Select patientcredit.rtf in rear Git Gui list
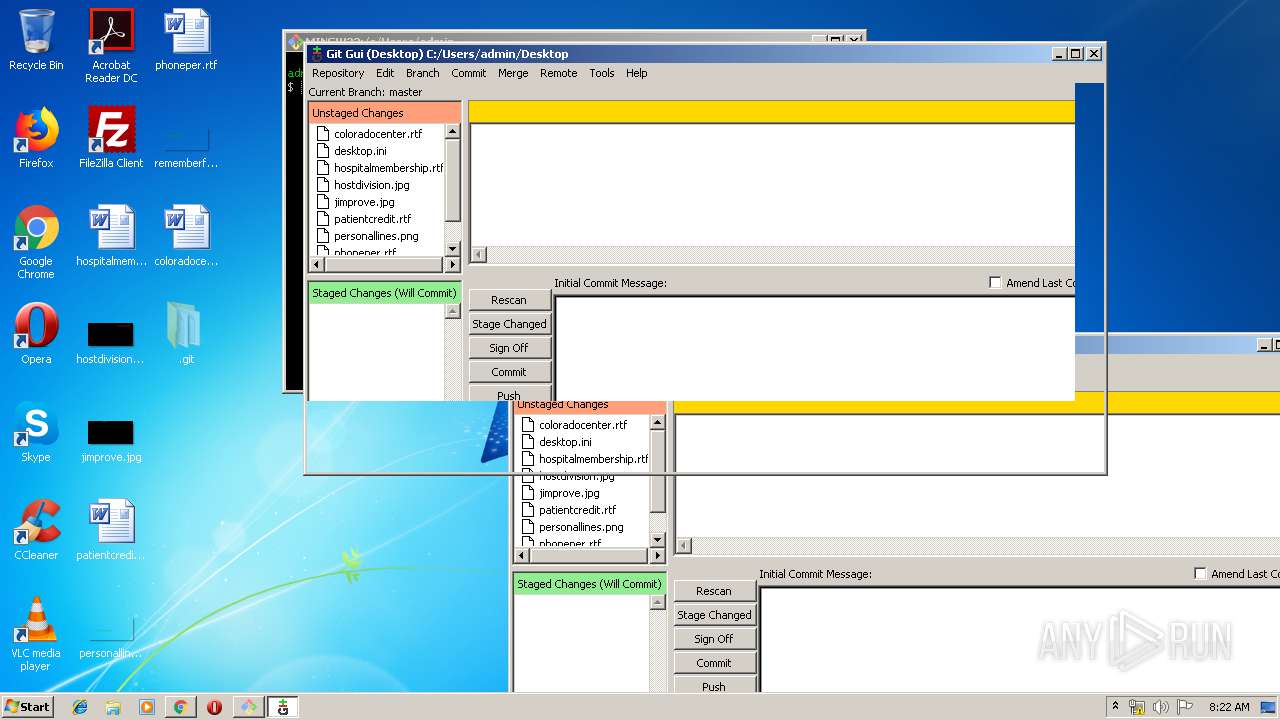 pyautogui.click(x=577, y=510)
